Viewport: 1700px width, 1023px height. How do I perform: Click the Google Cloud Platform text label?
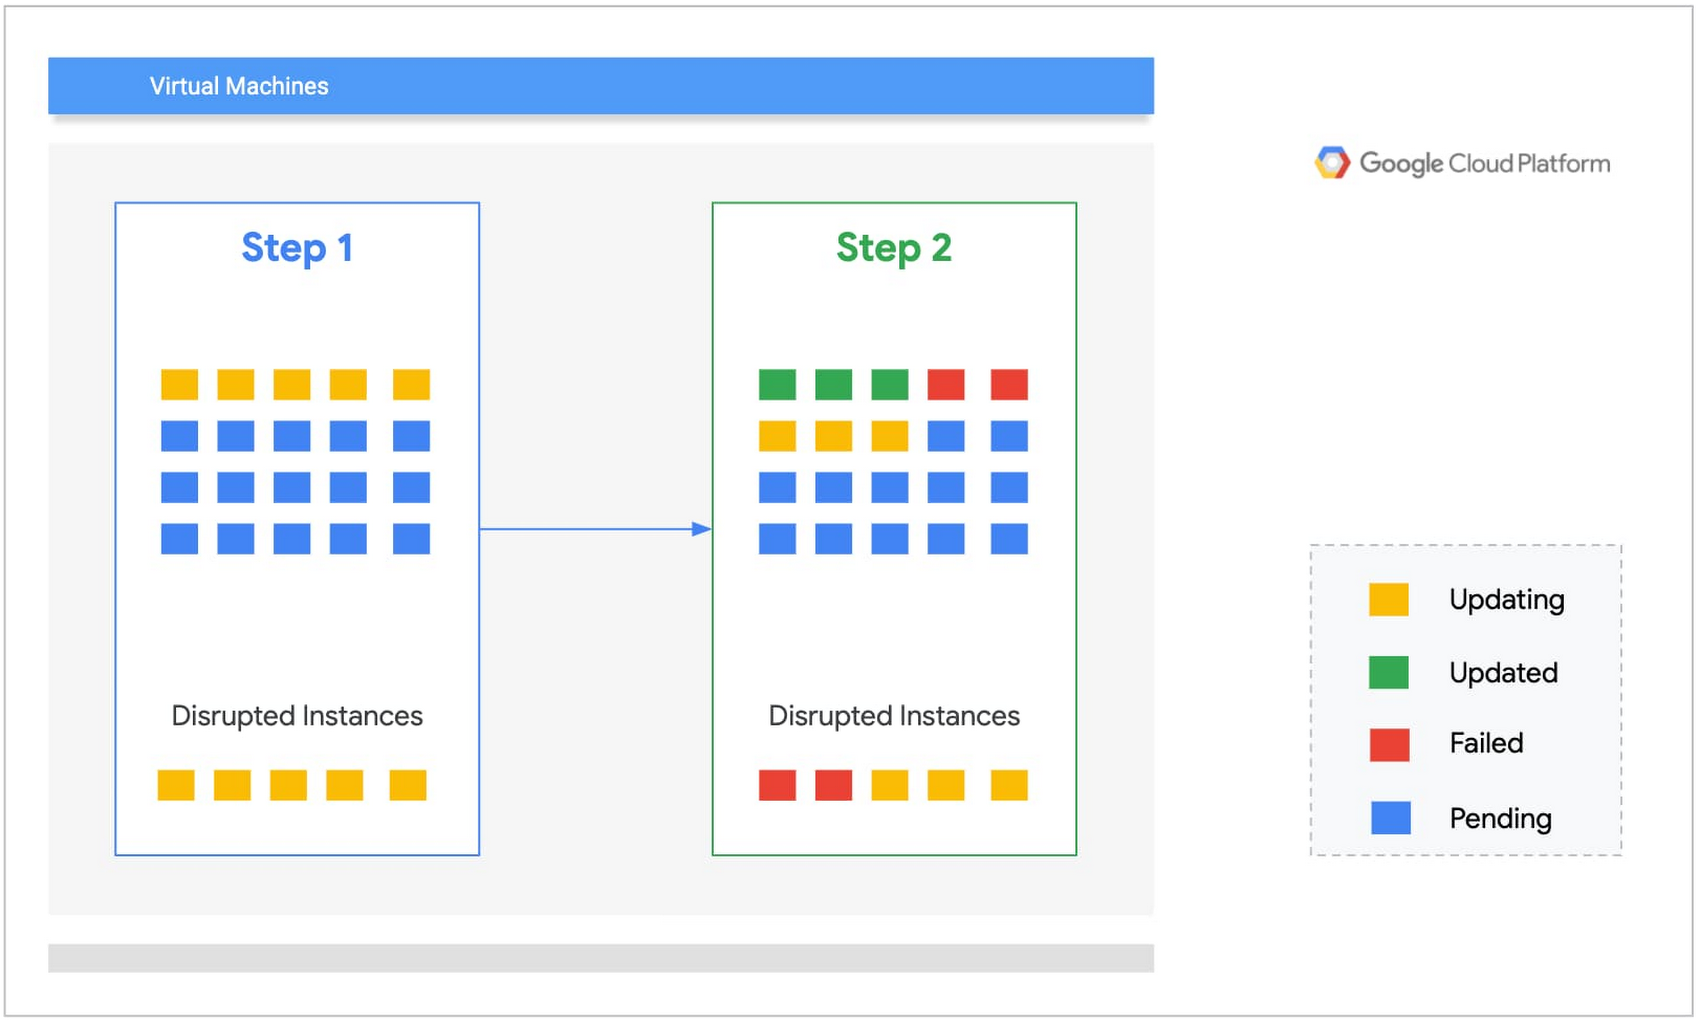(x=1484, y=163)
